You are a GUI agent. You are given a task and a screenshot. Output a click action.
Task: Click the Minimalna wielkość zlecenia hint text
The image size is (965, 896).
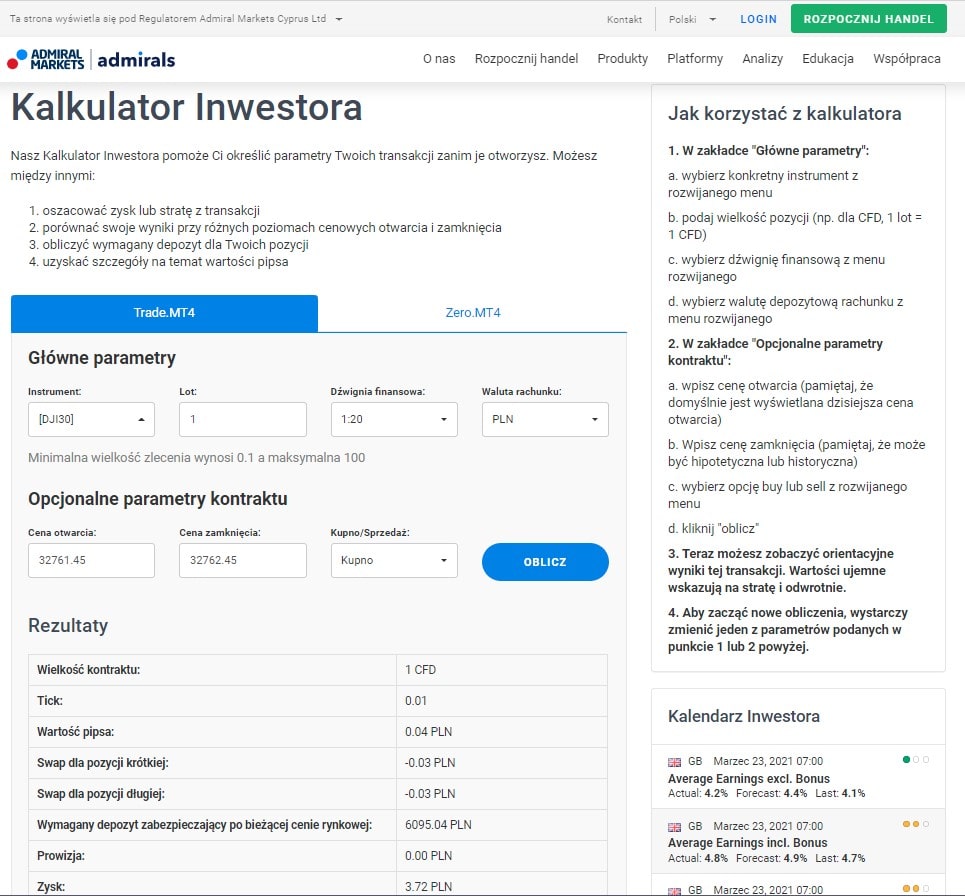tap(196, 458)
